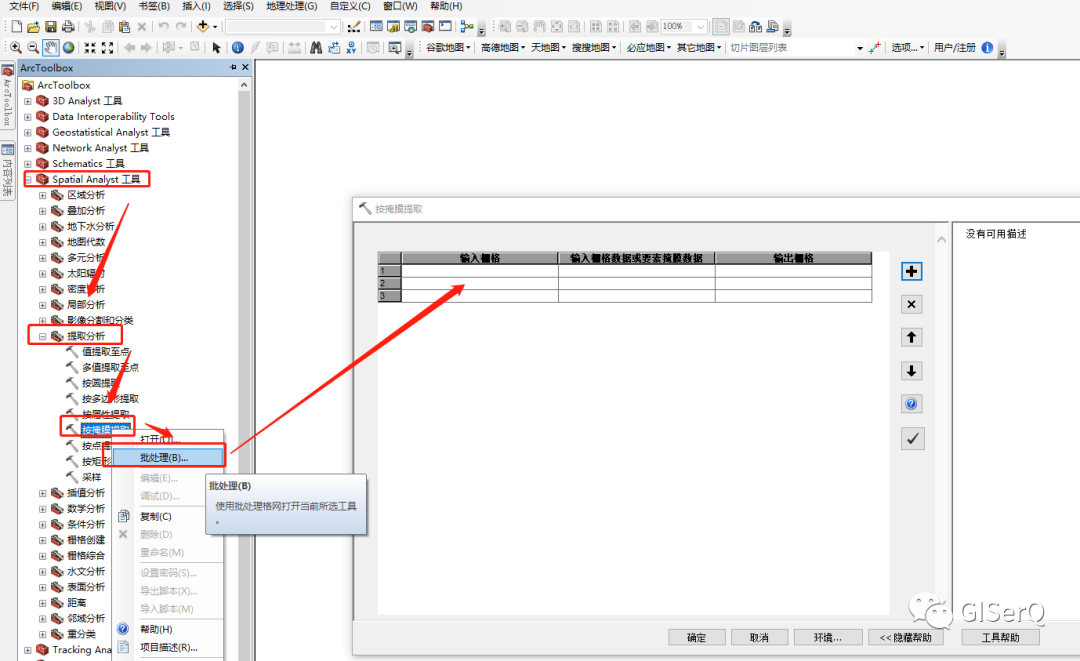Viewport: 1080px width, 661px height.
Task: Choose 项目描述(R)... from context menu
Action: 169,647
